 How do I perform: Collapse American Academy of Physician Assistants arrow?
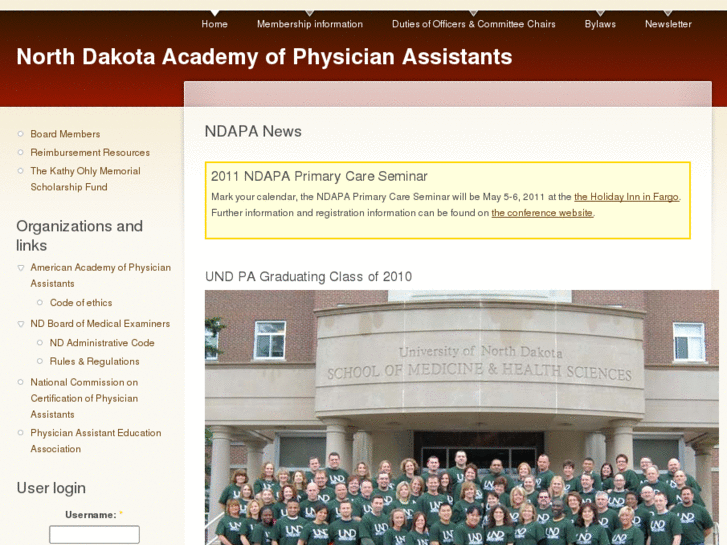point(20,268)
